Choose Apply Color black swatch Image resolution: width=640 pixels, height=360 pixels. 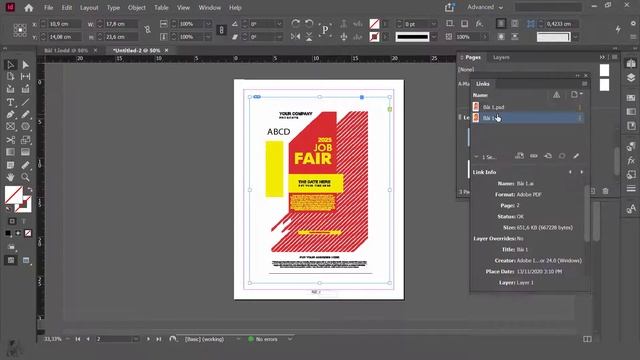pos(8,233)
